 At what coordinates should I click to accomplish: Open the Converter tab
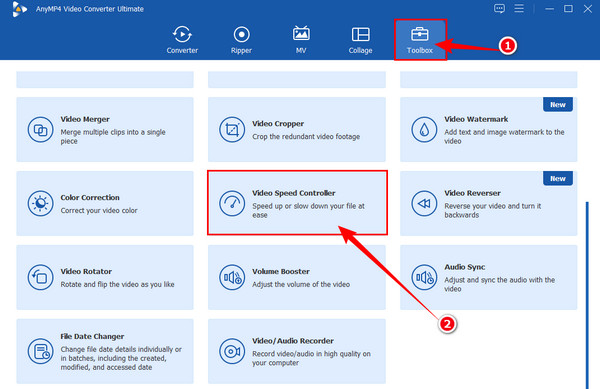(x=182, y=40)
